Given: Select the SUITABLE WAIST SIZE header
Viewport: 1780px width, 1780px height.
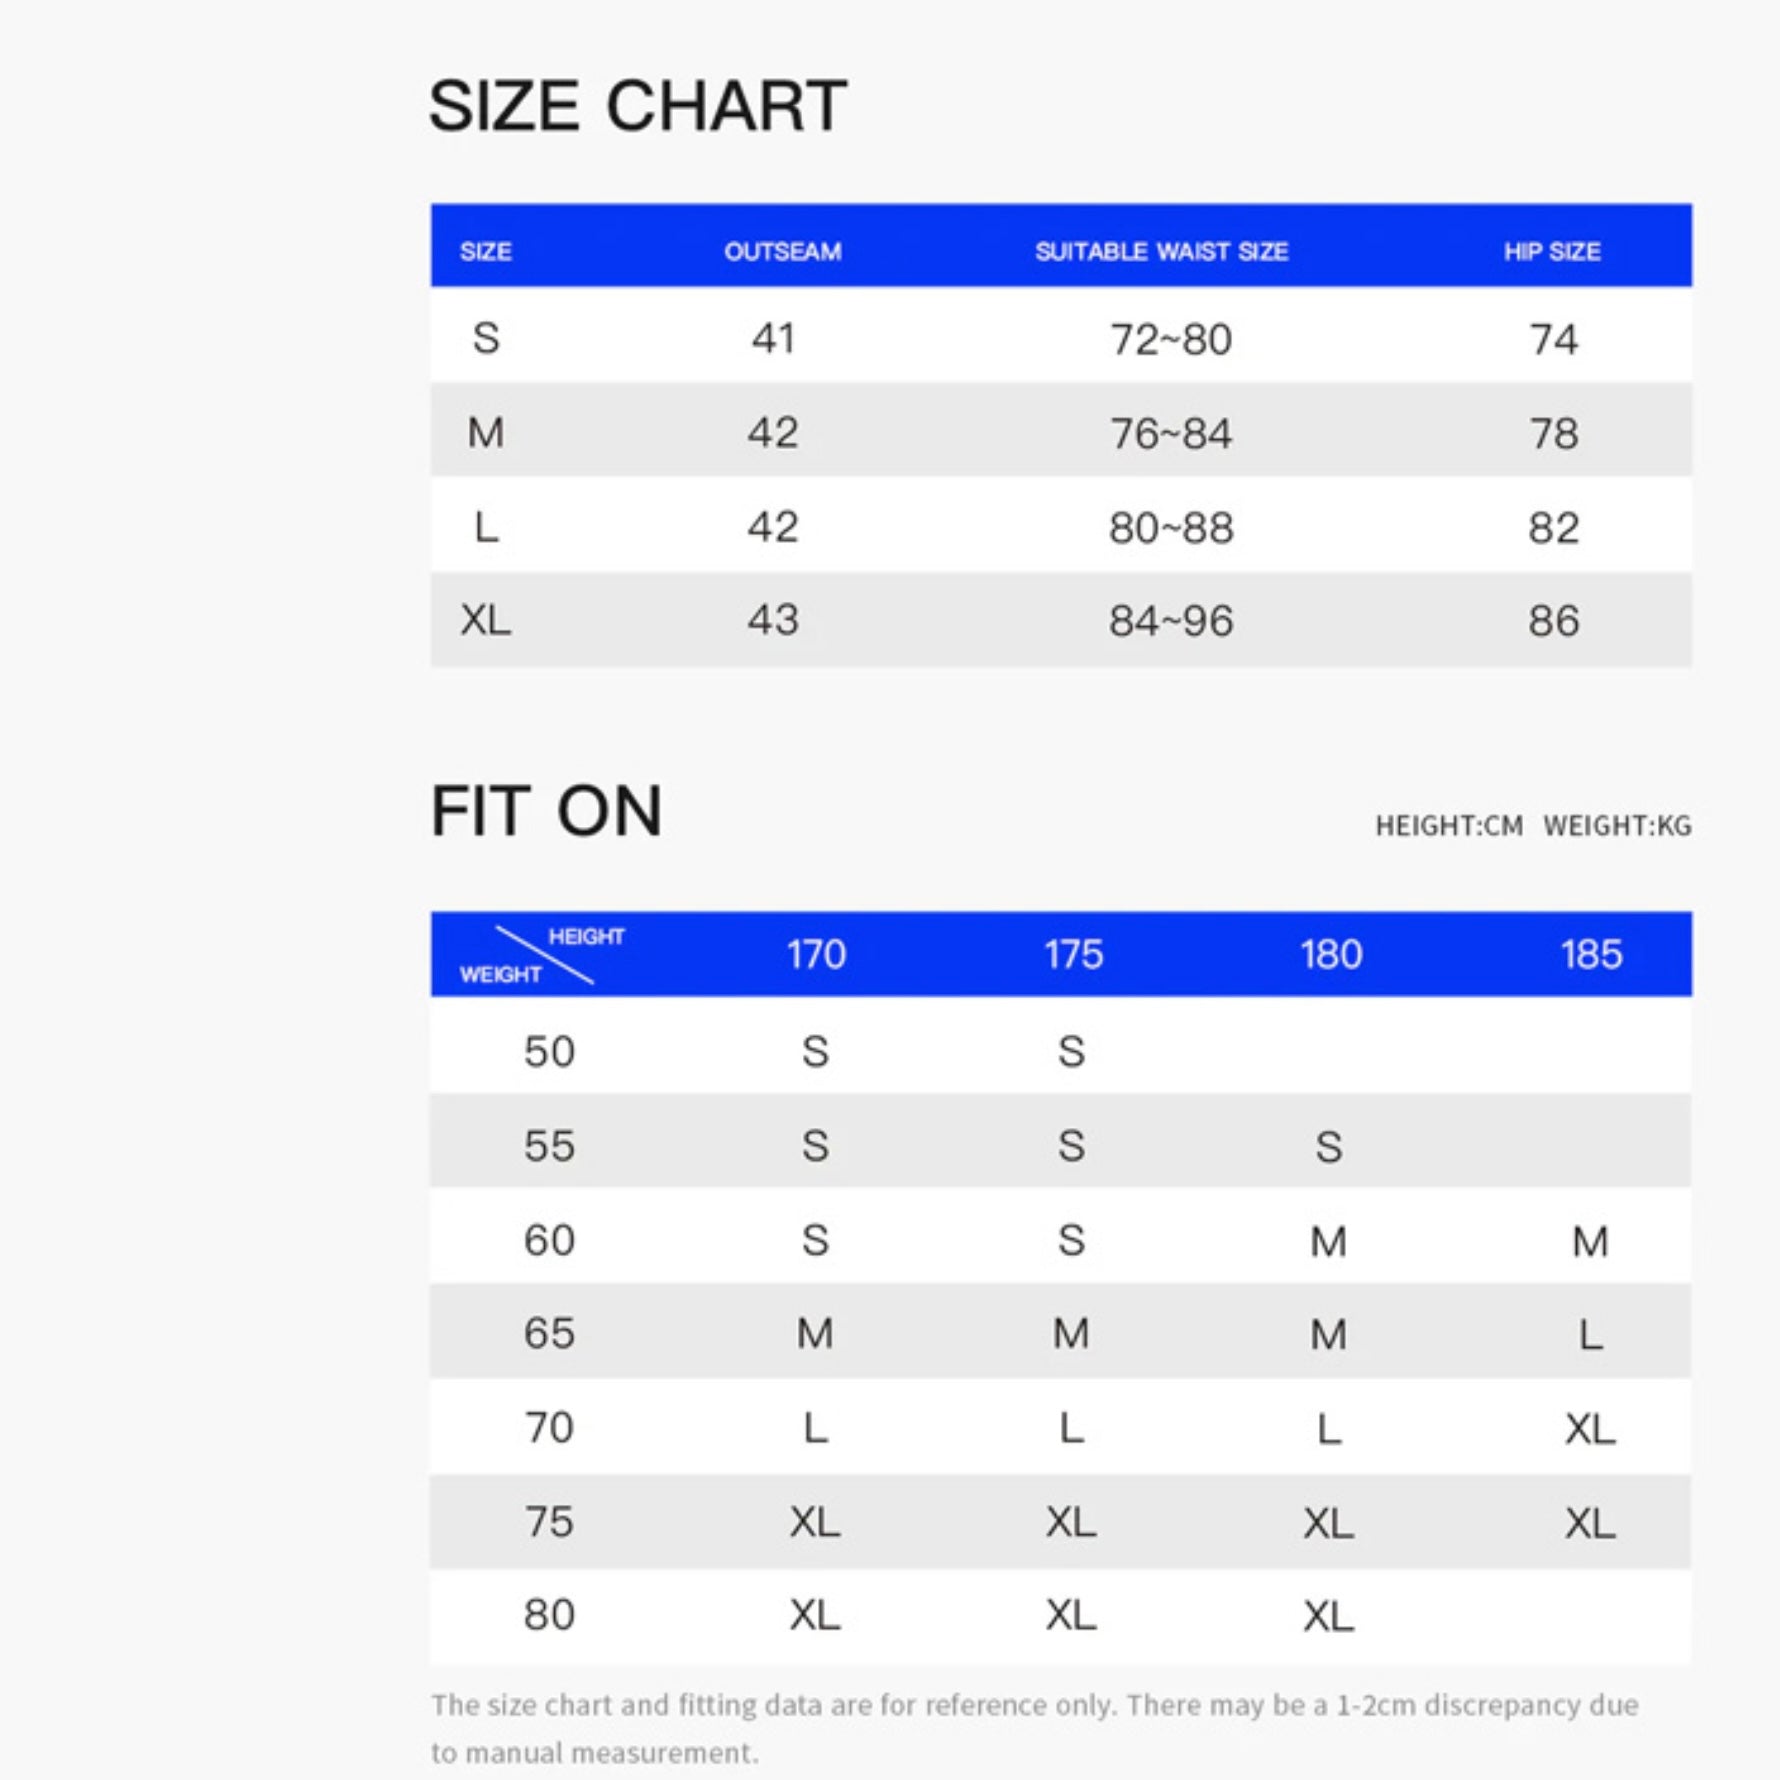Looking at the screenshot, I should pyautogui.click(x=1161, y=251).
